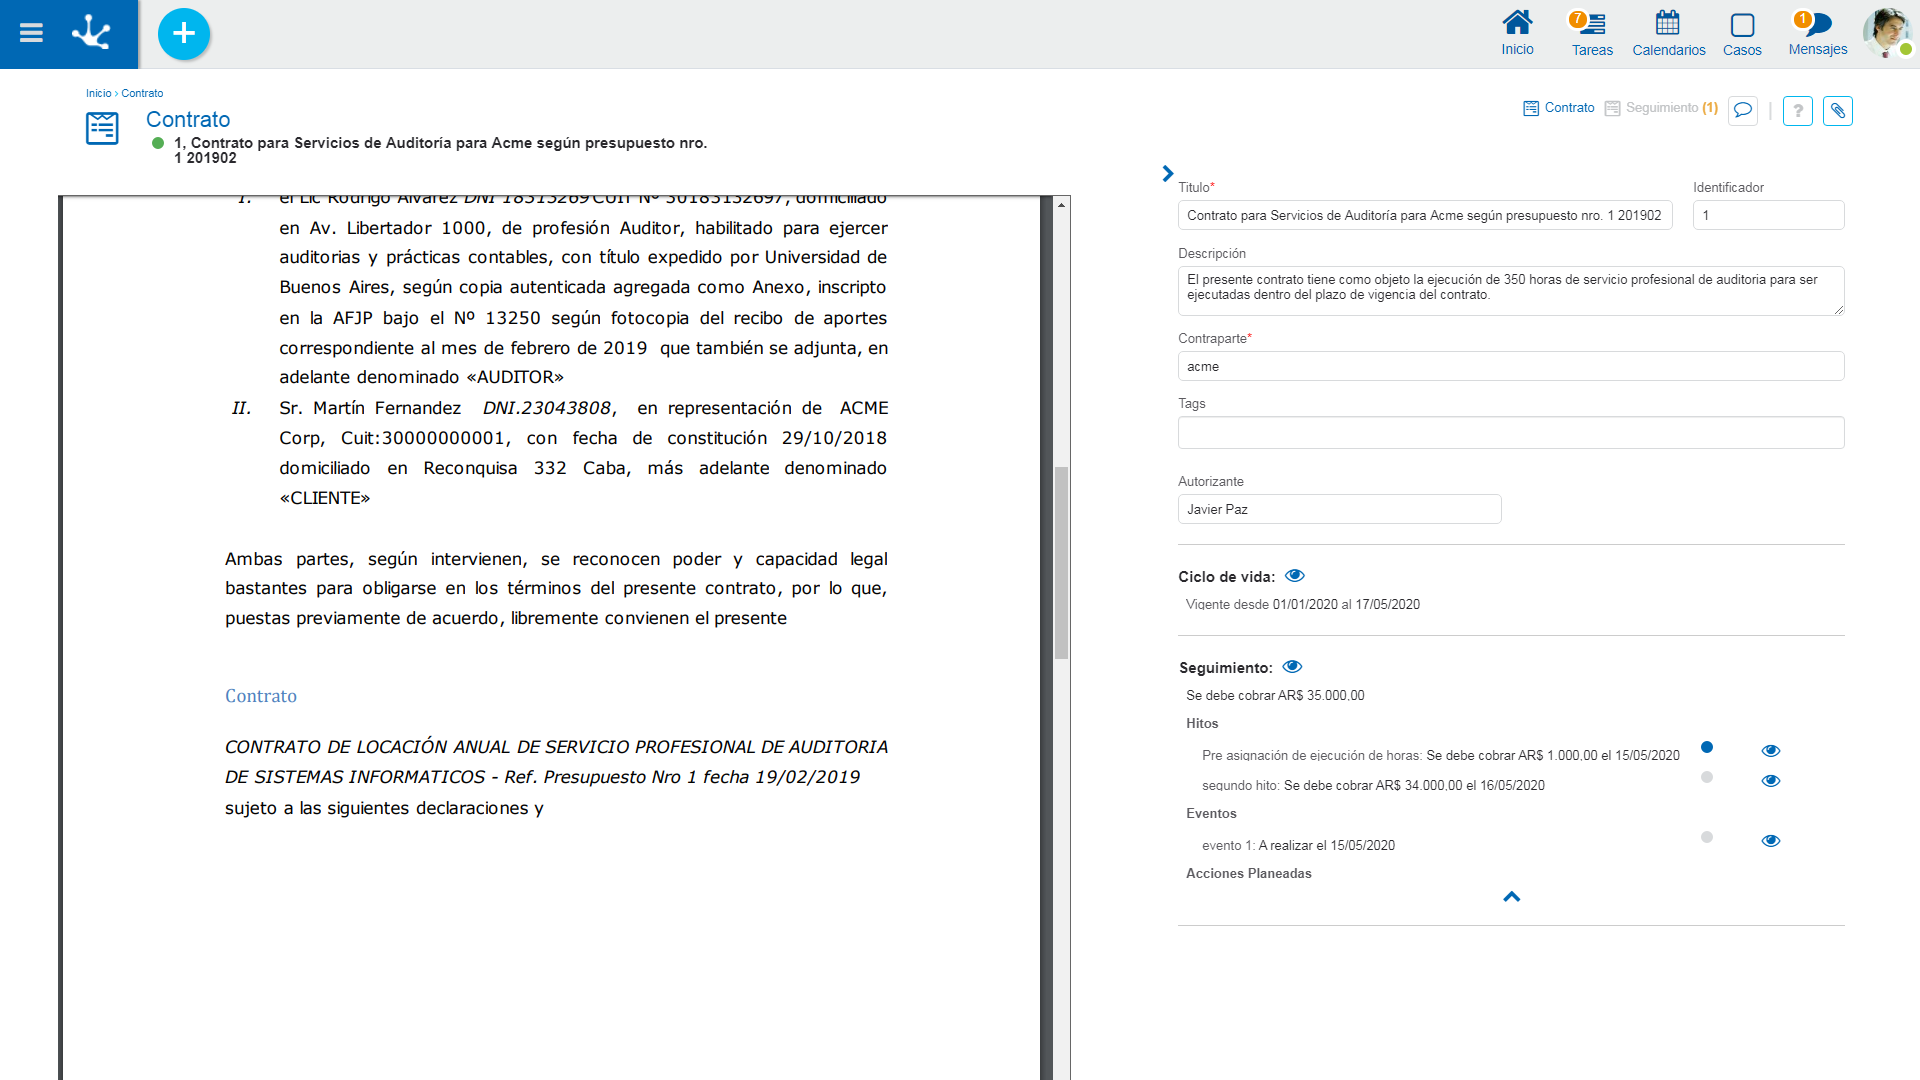
Task: Open Casos section
Action: click(x=1742, y=33)
